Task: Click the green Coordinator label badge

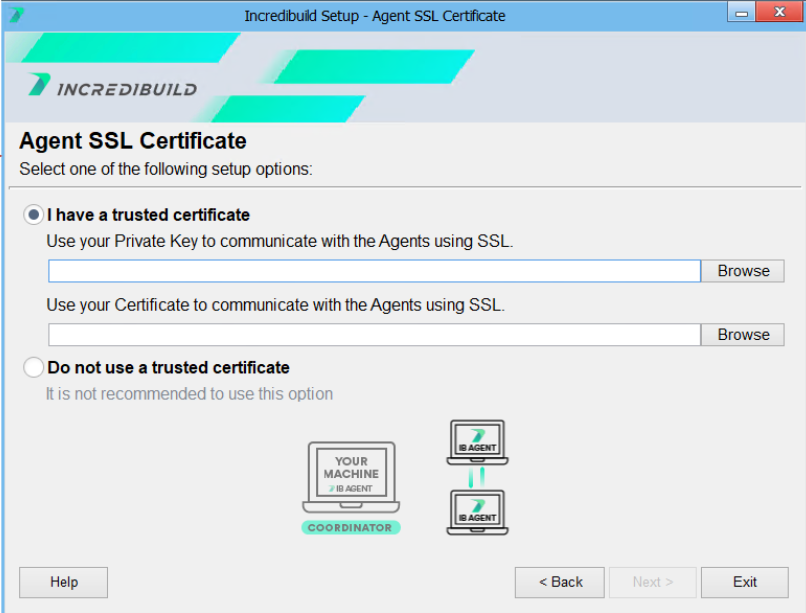Action: click(350, 527)
